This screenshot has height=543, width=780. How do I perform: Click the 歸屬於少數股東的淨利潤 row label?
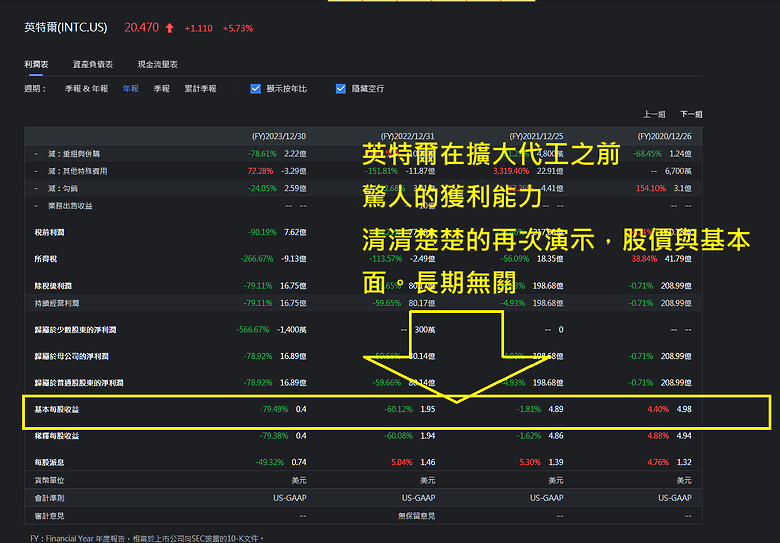tap(75, 330)
